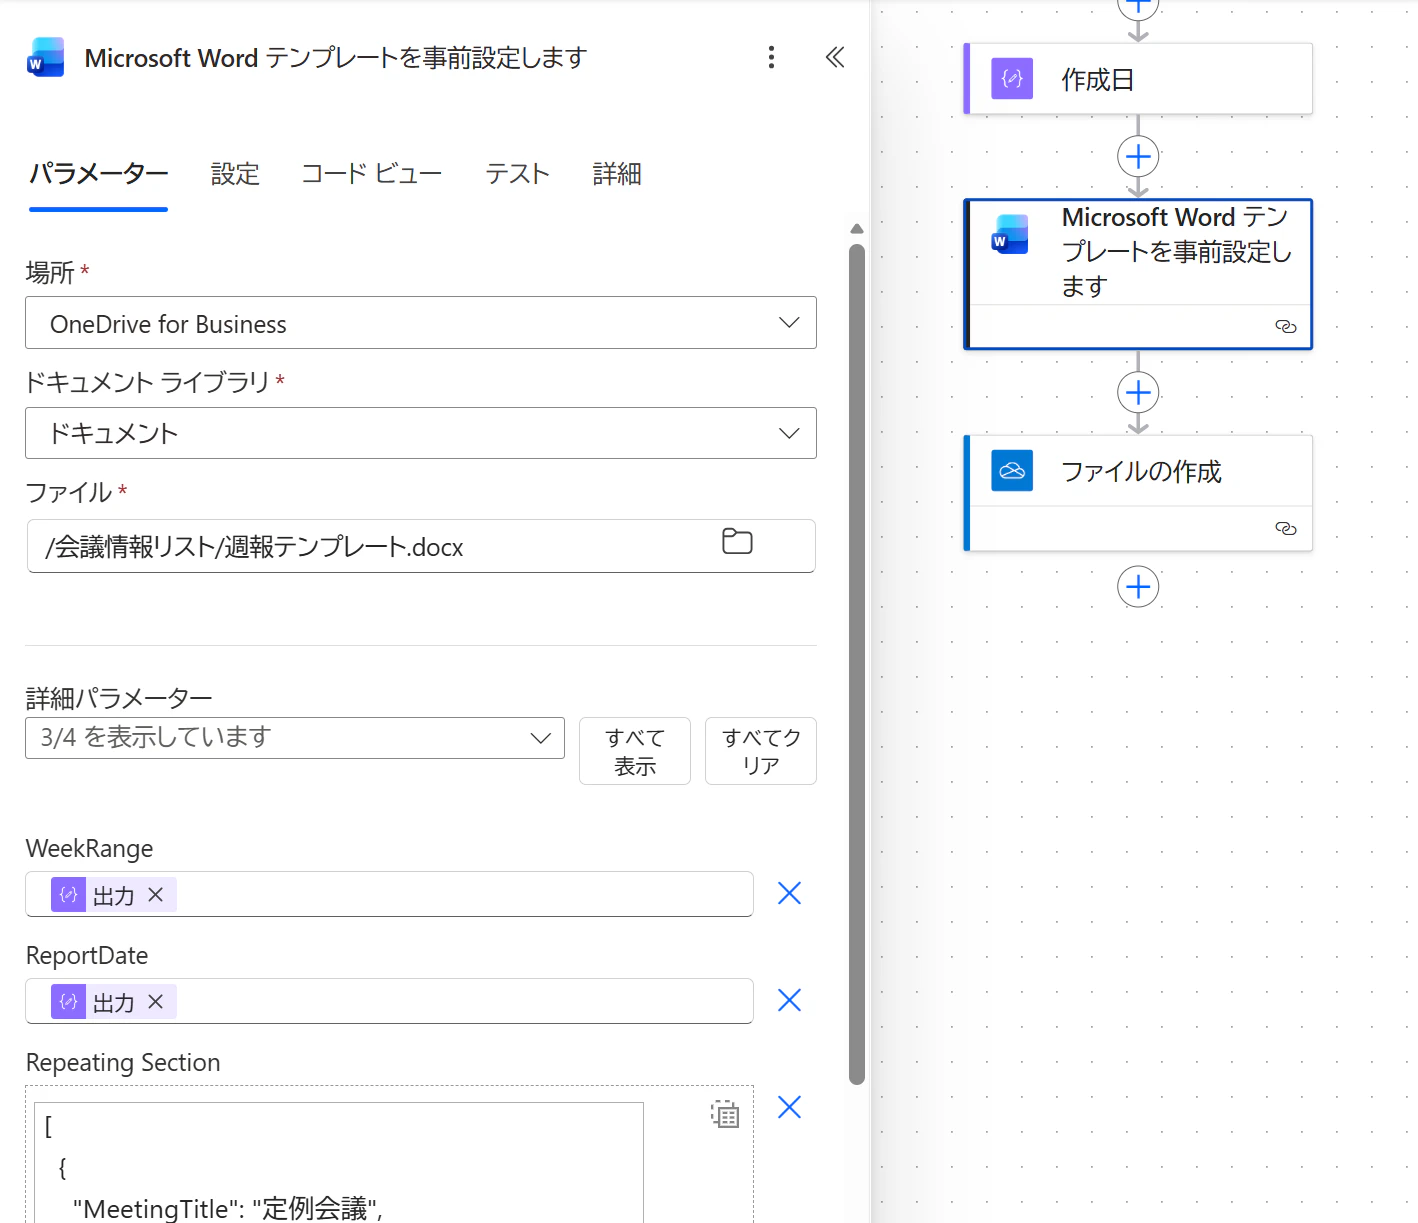The width and height of the screenshot is (1418, 1223).
Task: Remove the Repeating Section parameter with X
Action: (x=789, y=1107)
